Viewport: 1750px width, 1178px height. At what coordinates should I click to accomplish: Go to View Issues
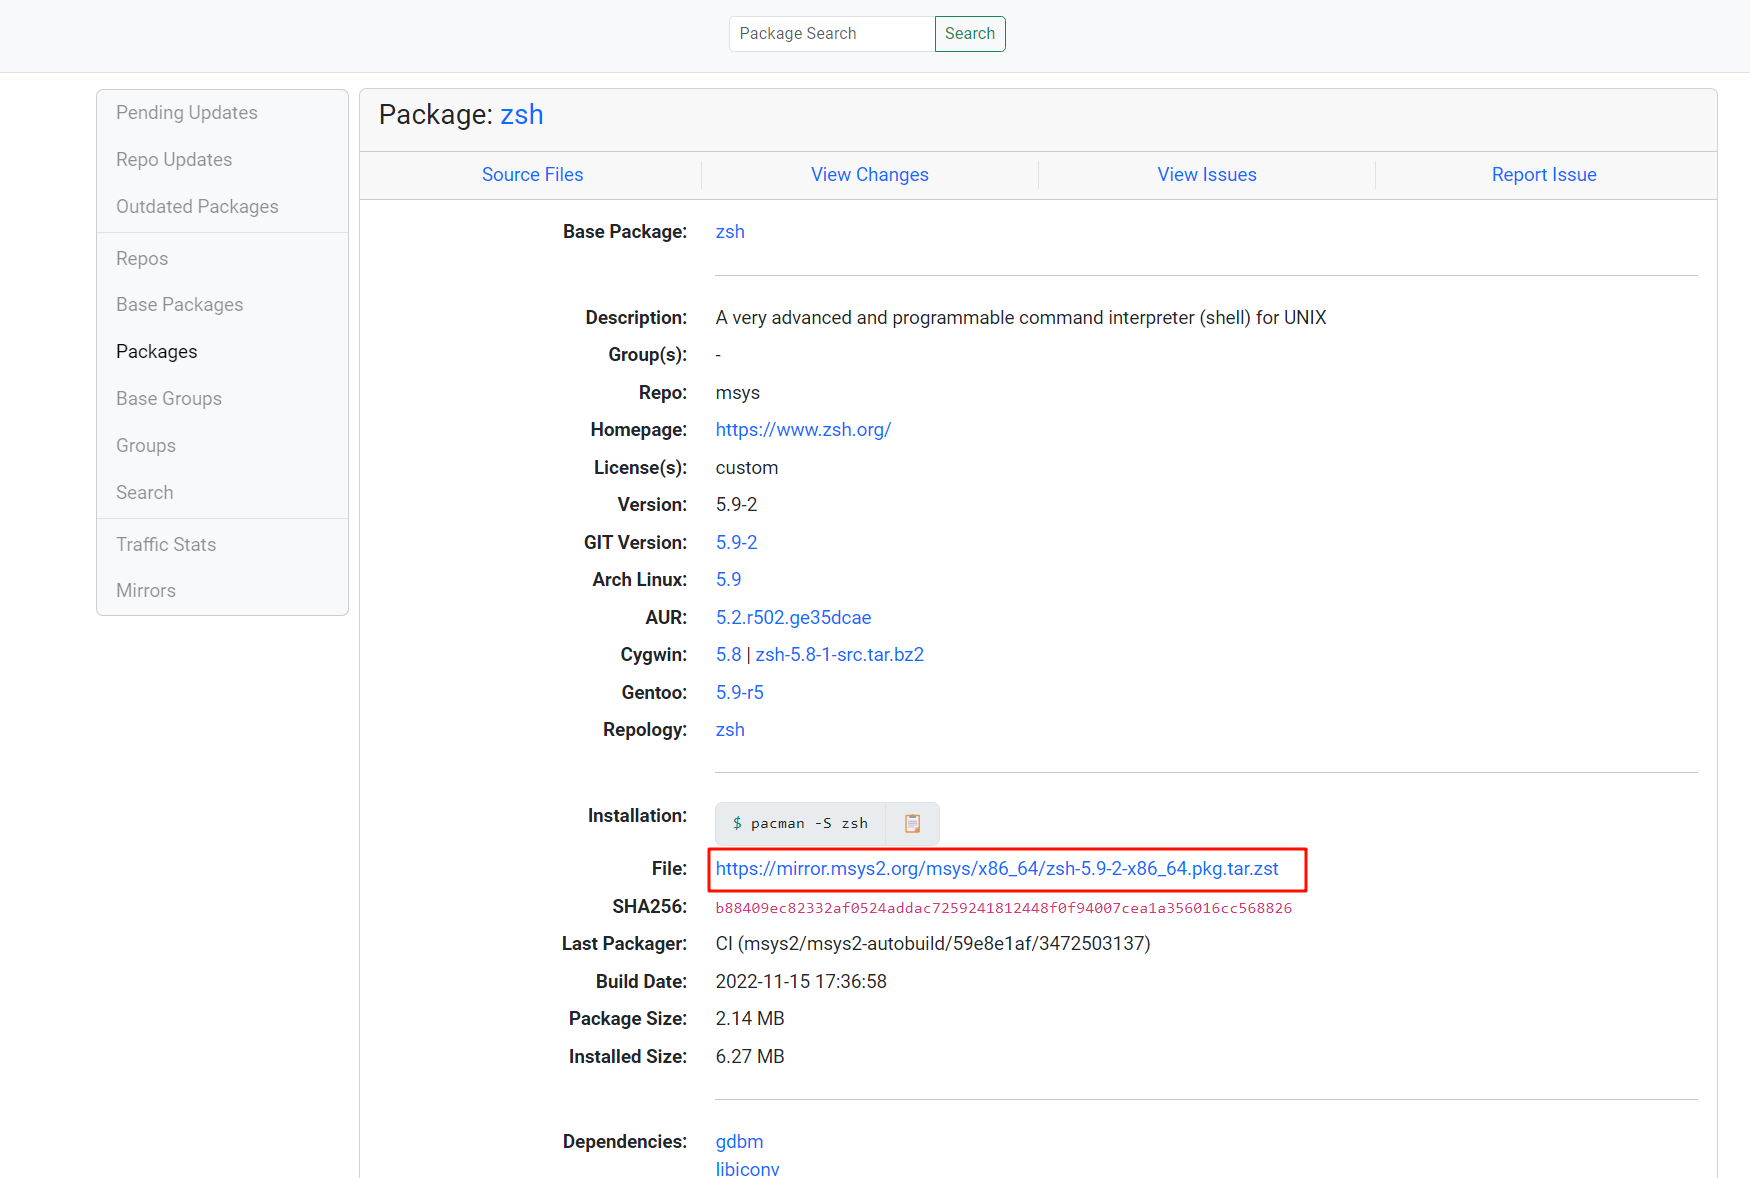(1206, 175)
